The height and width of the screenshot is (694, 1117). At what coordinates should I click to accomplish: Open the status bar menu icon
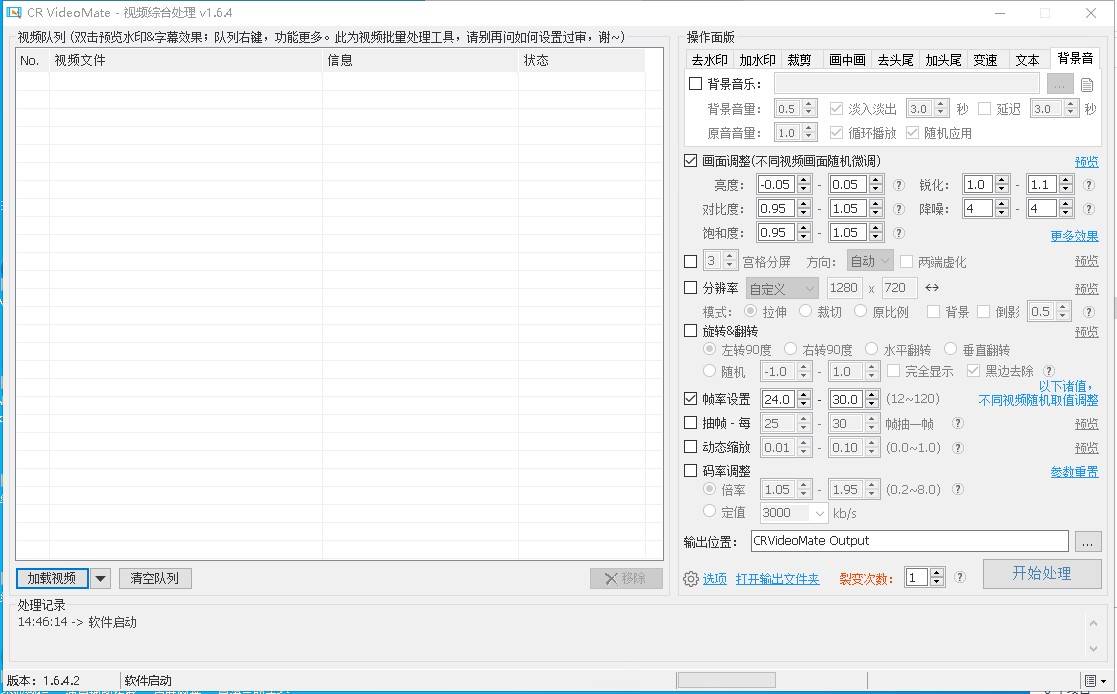[x=1094, y=681]
